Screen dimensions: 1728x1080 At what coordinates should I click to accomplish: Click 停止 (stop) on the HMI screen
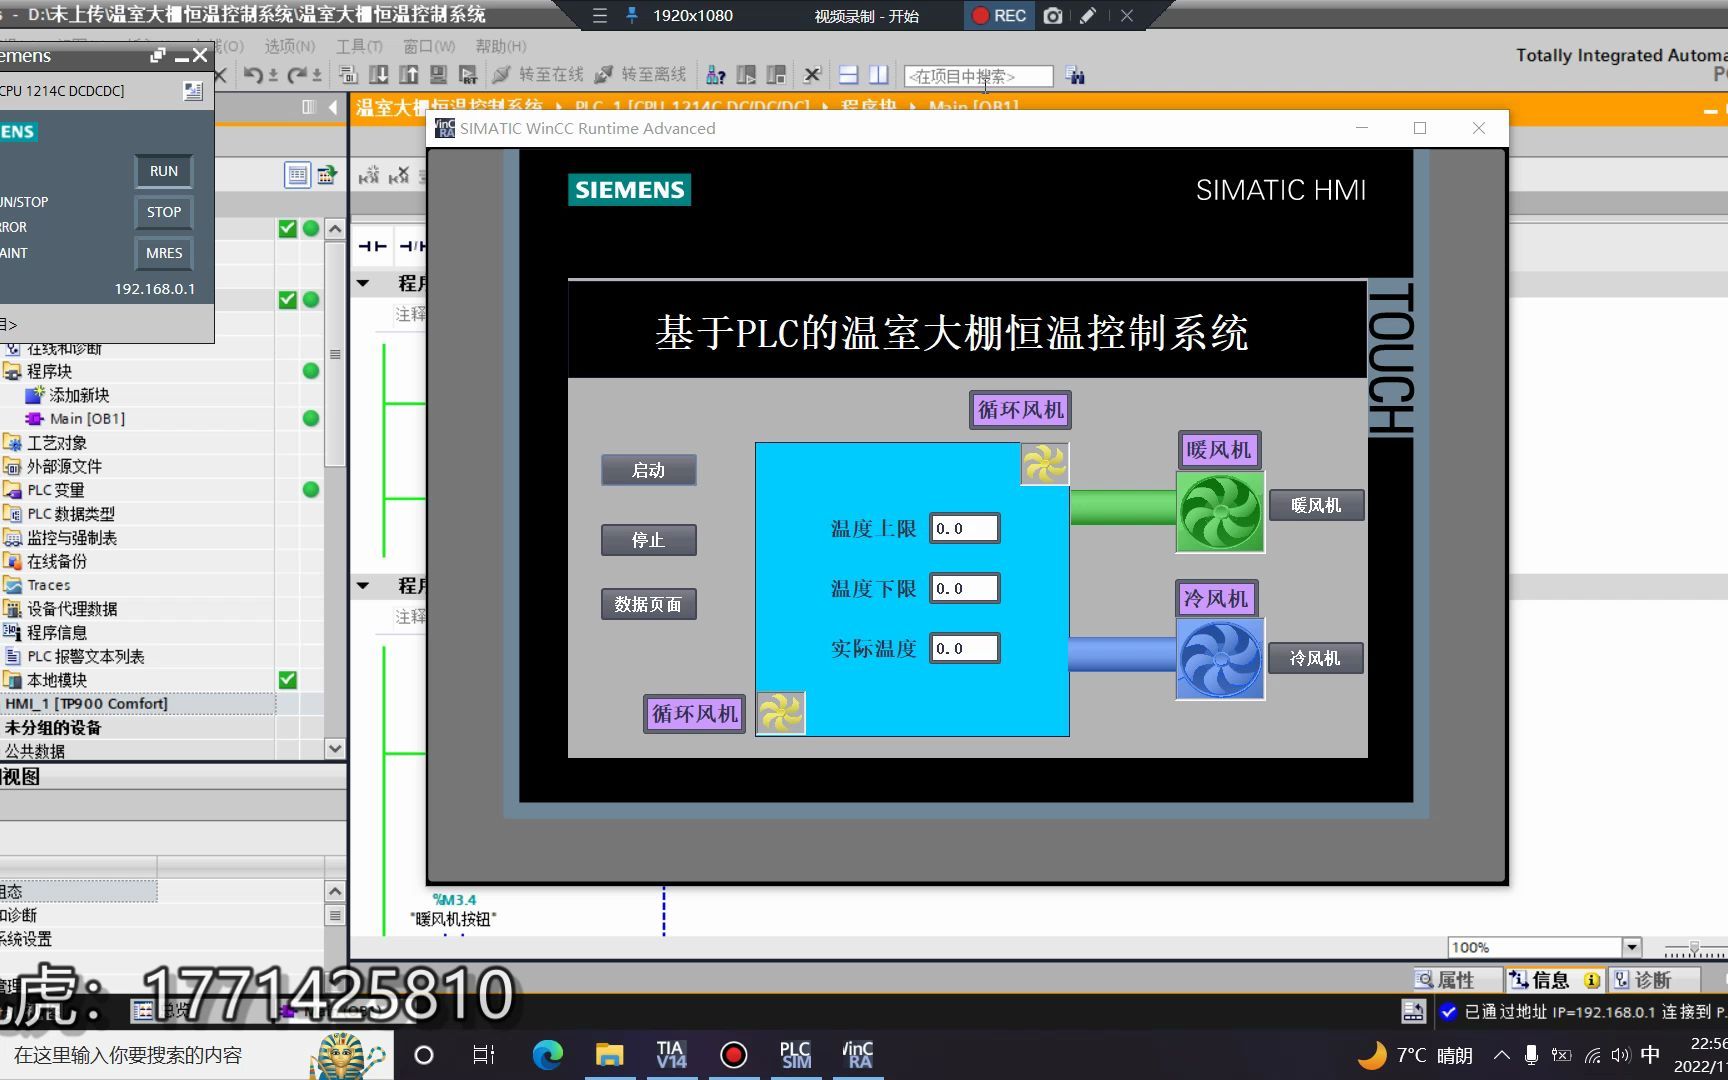648,540
